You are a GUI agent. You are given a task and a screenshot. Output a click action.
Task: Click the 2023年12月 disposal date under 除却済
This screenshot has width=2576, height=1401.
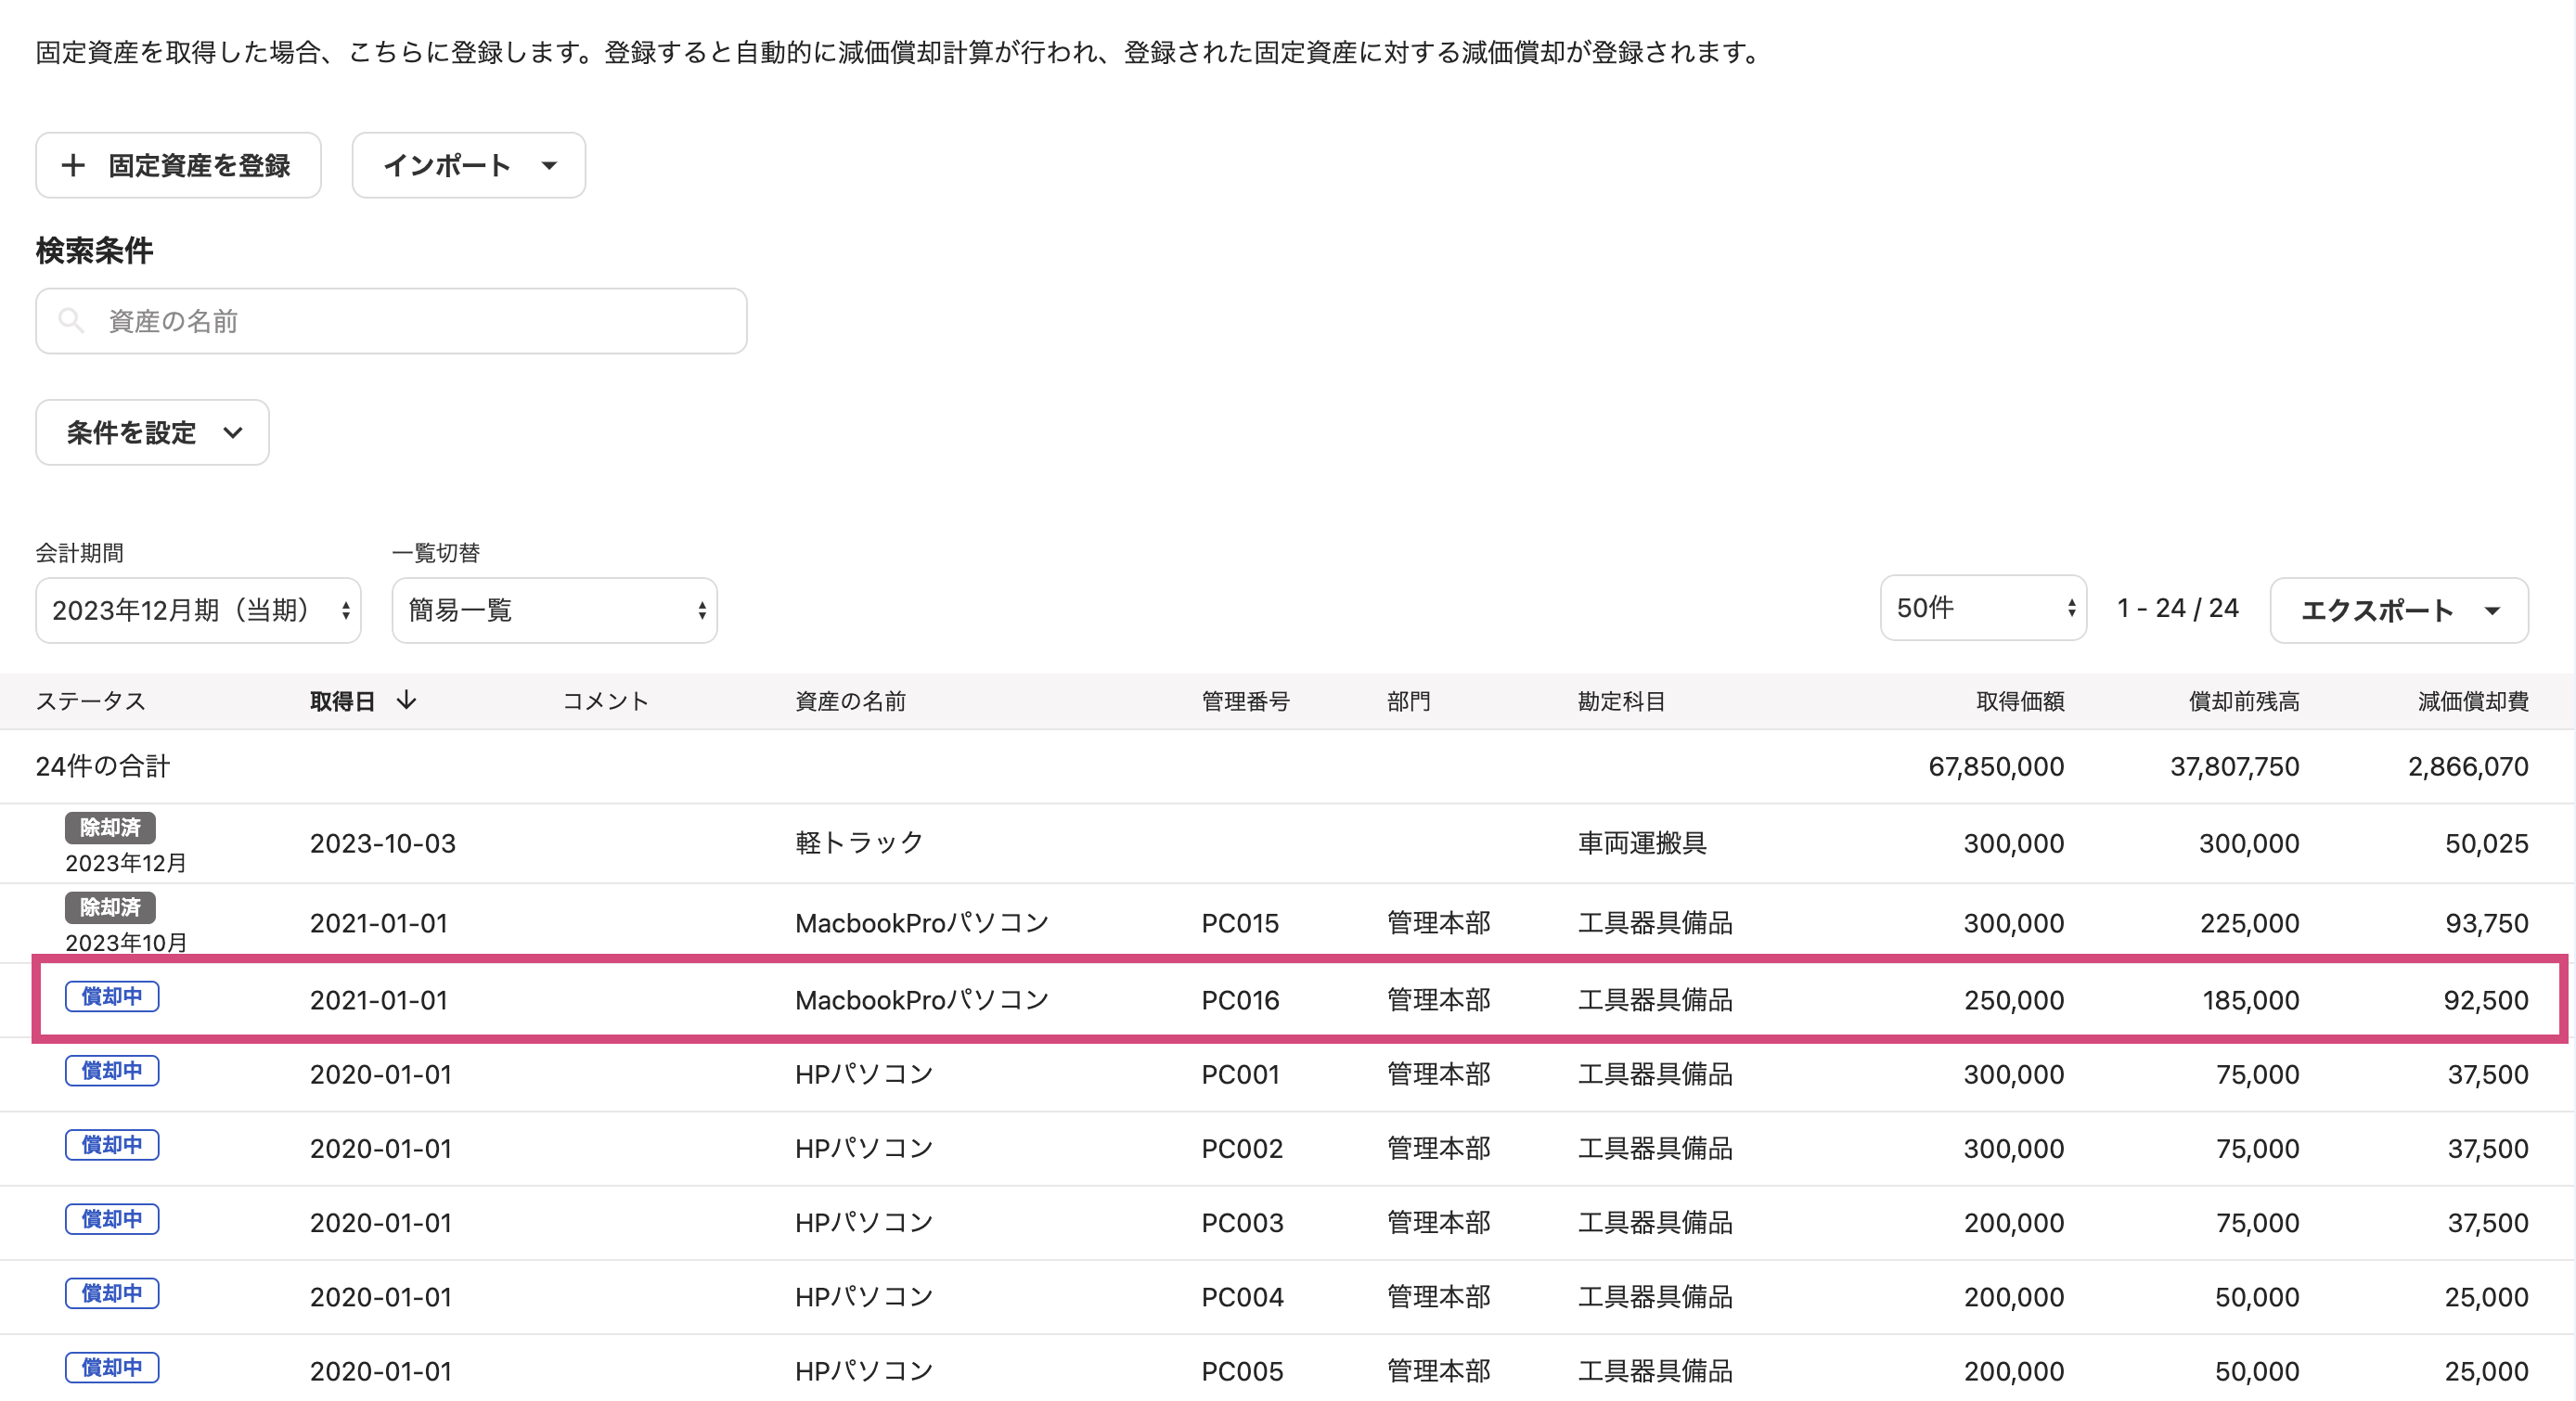pos(126,862)
